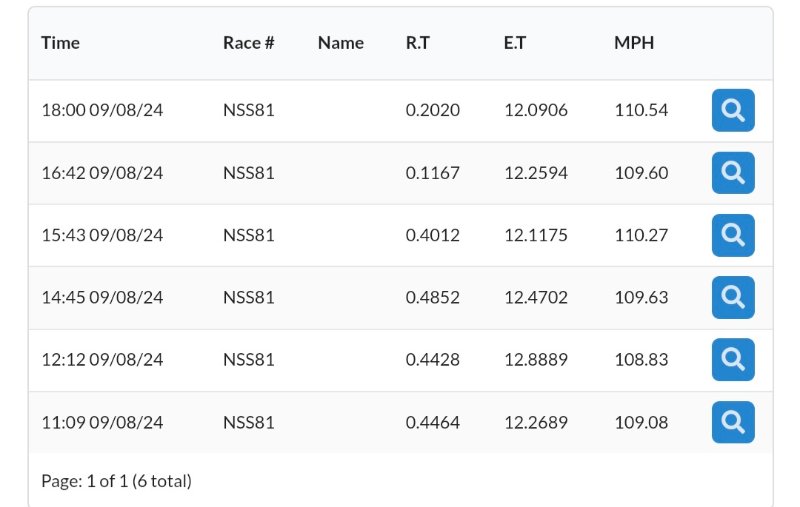Viewport: 800px width, 507px height.
Task: Open the magnifier for 14:45 run
Action: 733,297
